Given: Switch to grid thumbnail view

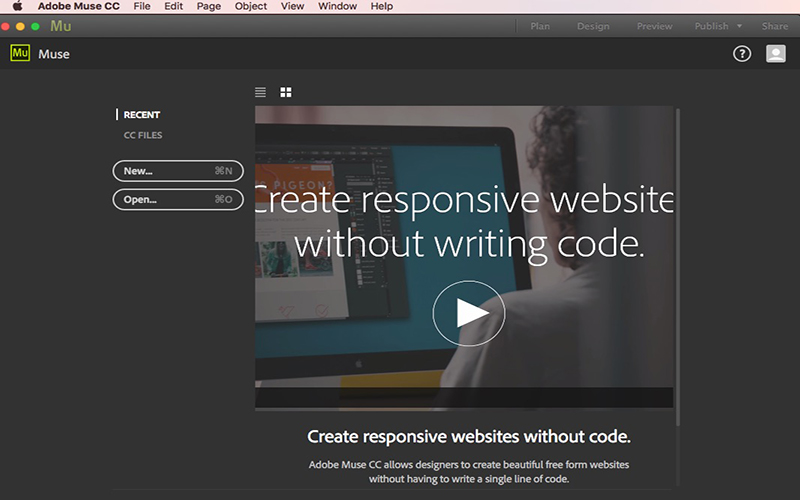Looking at the screenshot, I should (x=286, y=92).
